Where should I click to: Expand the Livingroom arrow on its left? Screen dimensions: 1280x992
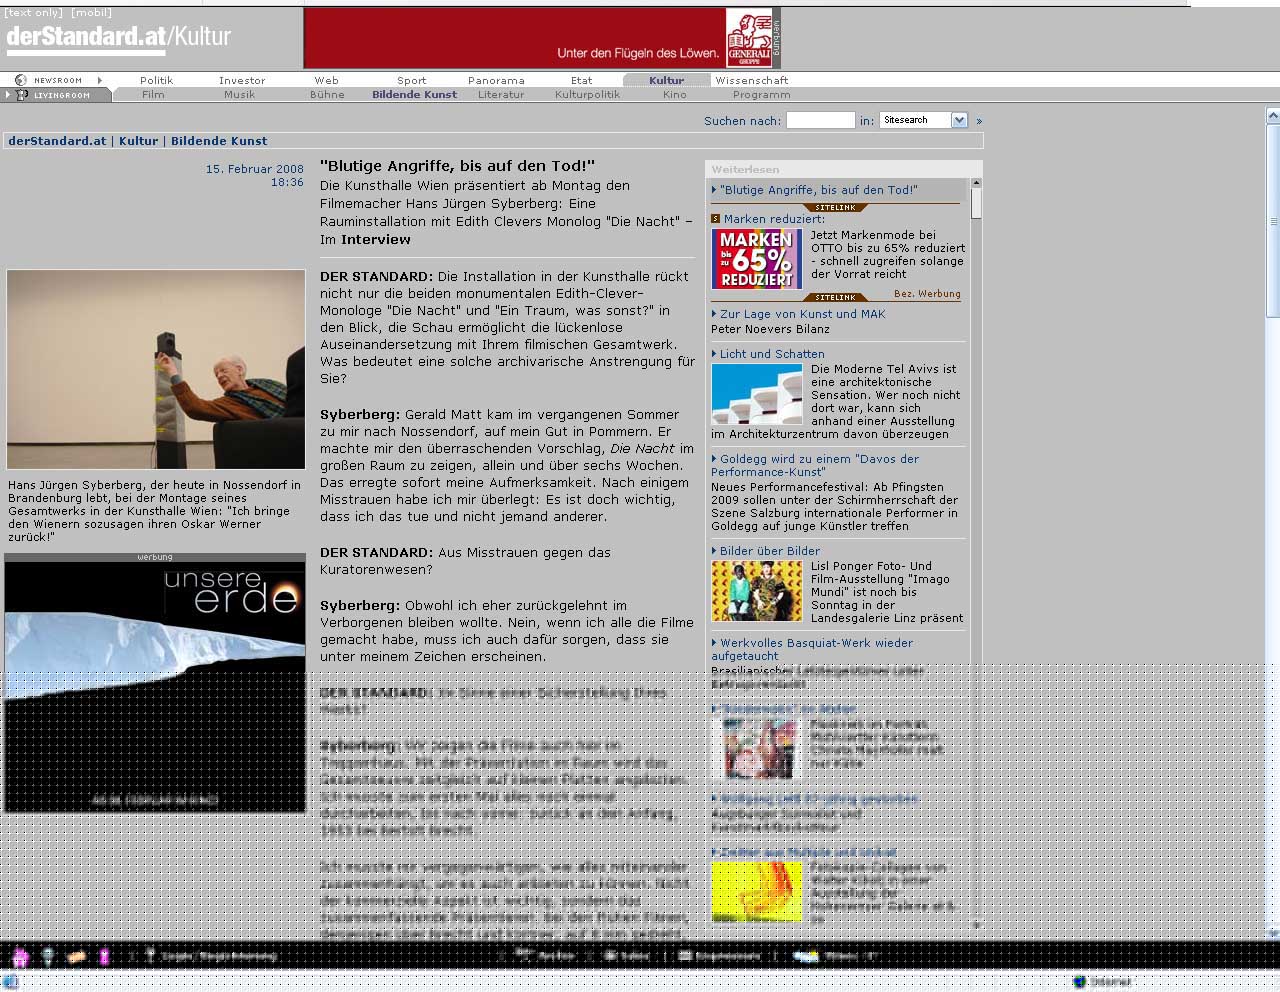(7, 95)
